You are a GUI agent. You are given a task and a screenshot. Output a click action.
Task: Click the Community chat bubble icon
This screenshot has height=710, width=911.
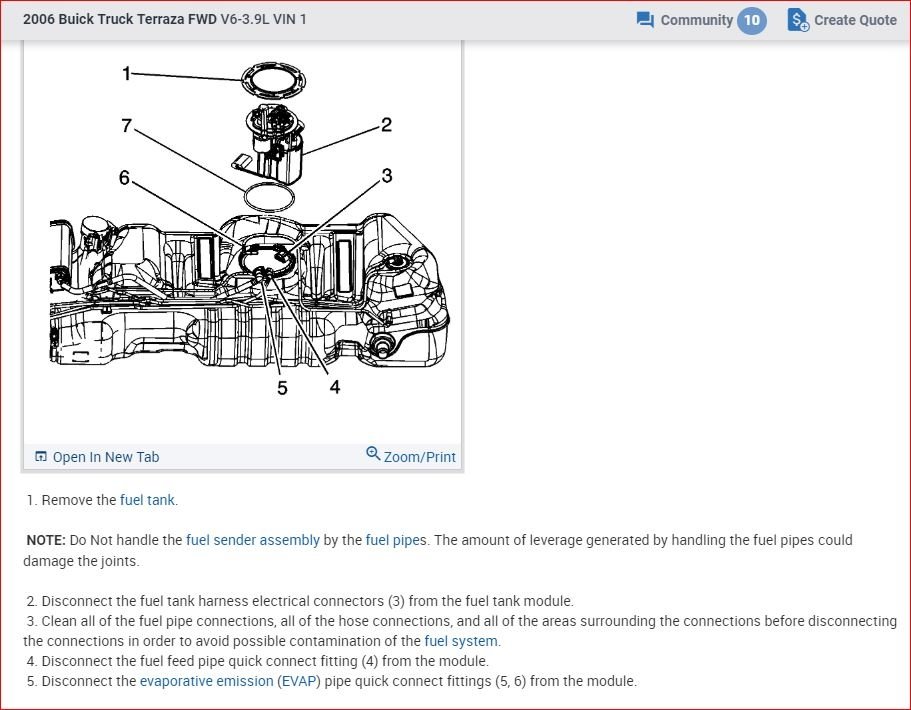(645, 20)
